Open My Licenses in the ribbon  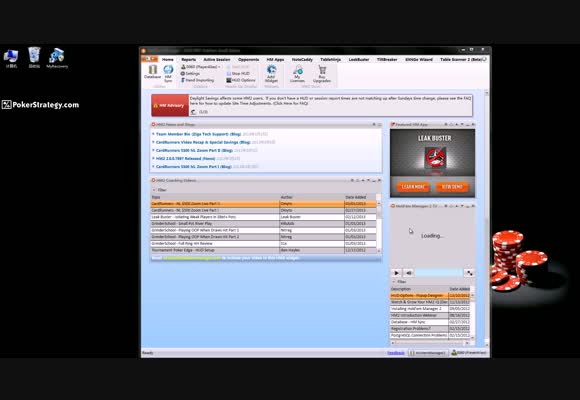[297, 73]
